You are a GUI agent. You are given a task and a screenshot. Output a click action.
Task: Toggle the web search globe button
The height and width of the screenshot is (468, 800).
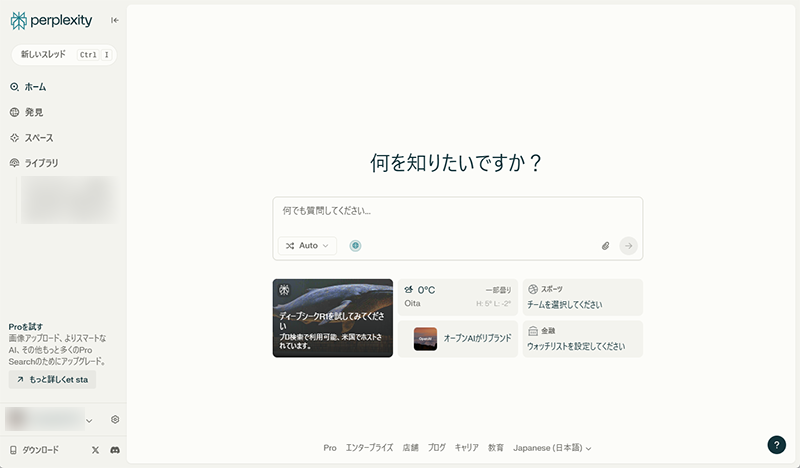(x=356, y=246)
